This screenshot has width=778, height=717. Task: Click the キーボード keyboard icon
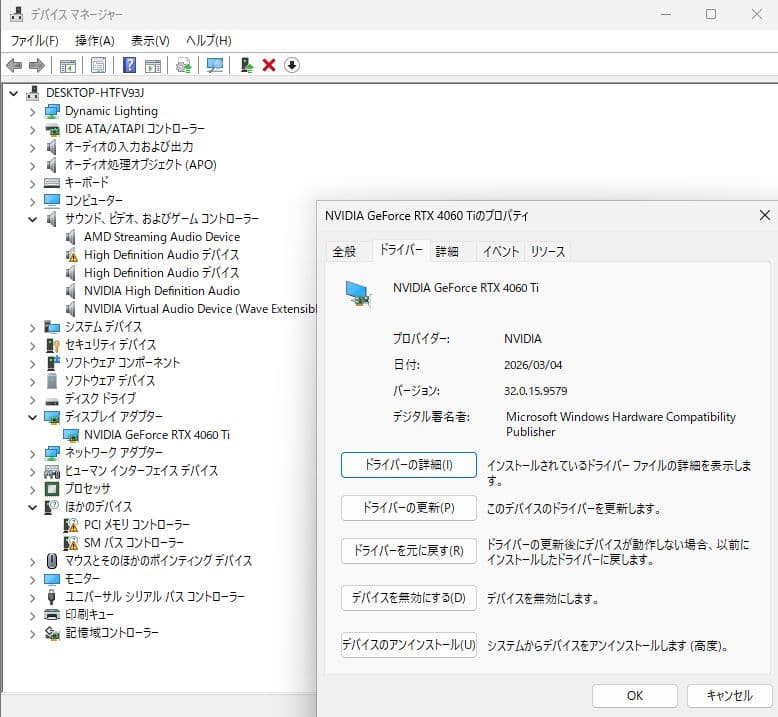[x=52, y=183]
